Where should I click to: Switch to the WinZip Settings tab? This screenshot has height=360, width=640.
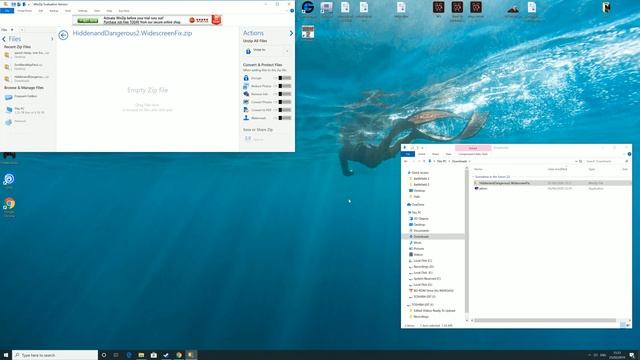pyautogui.click(x=82, y=11)
